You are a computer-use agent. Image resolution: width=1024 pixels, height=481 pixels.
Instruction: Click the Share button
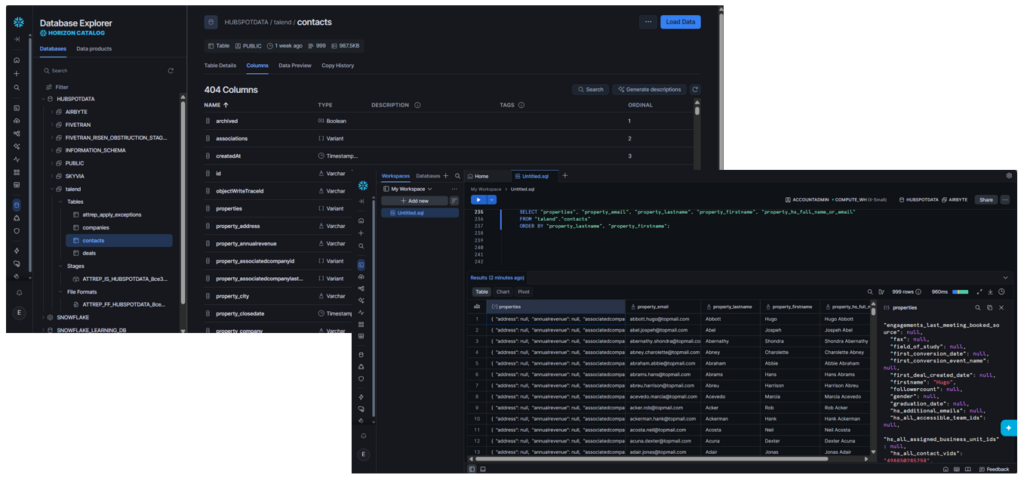pos(985,200)
